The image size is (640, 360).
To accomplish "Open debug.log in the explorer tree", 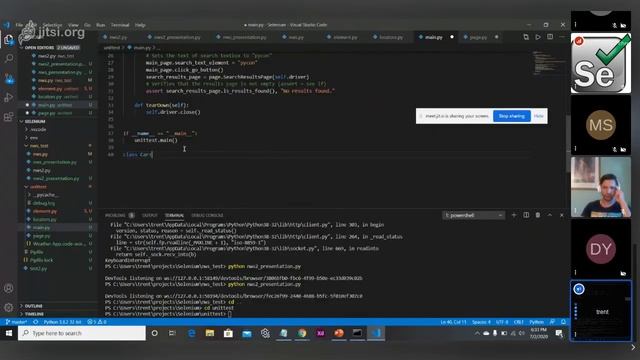I will [x=43, y=203].
